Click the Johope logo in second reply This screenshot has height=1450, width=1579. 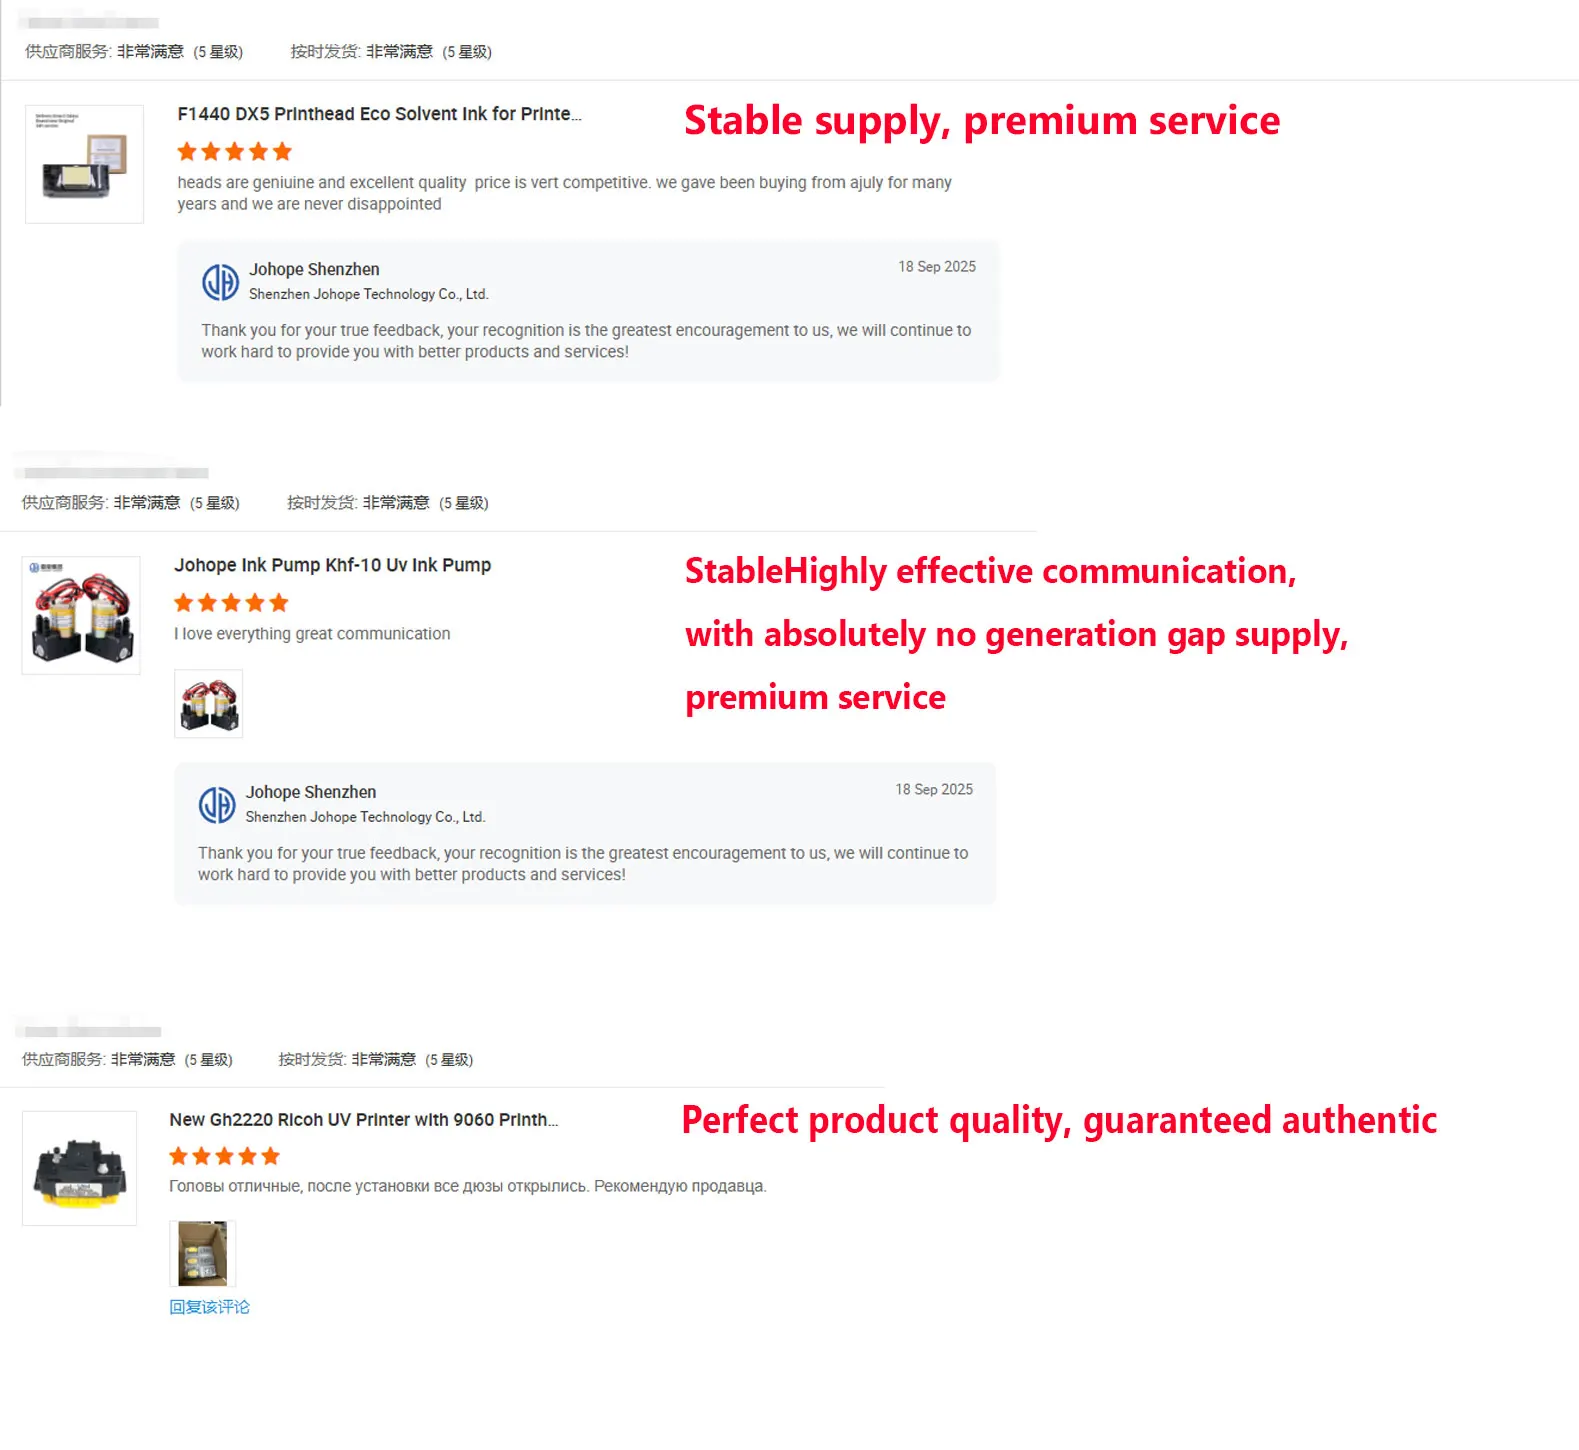pyautogui.click(x=217, y=805)
